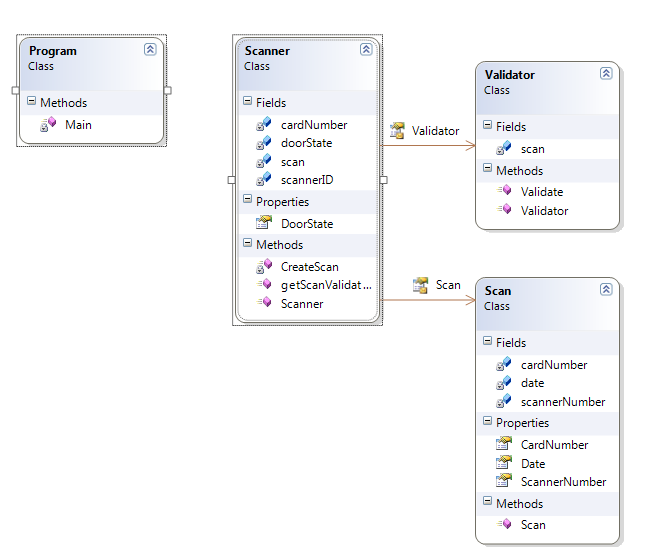Click the Main method icon in Program

point(48,125)
